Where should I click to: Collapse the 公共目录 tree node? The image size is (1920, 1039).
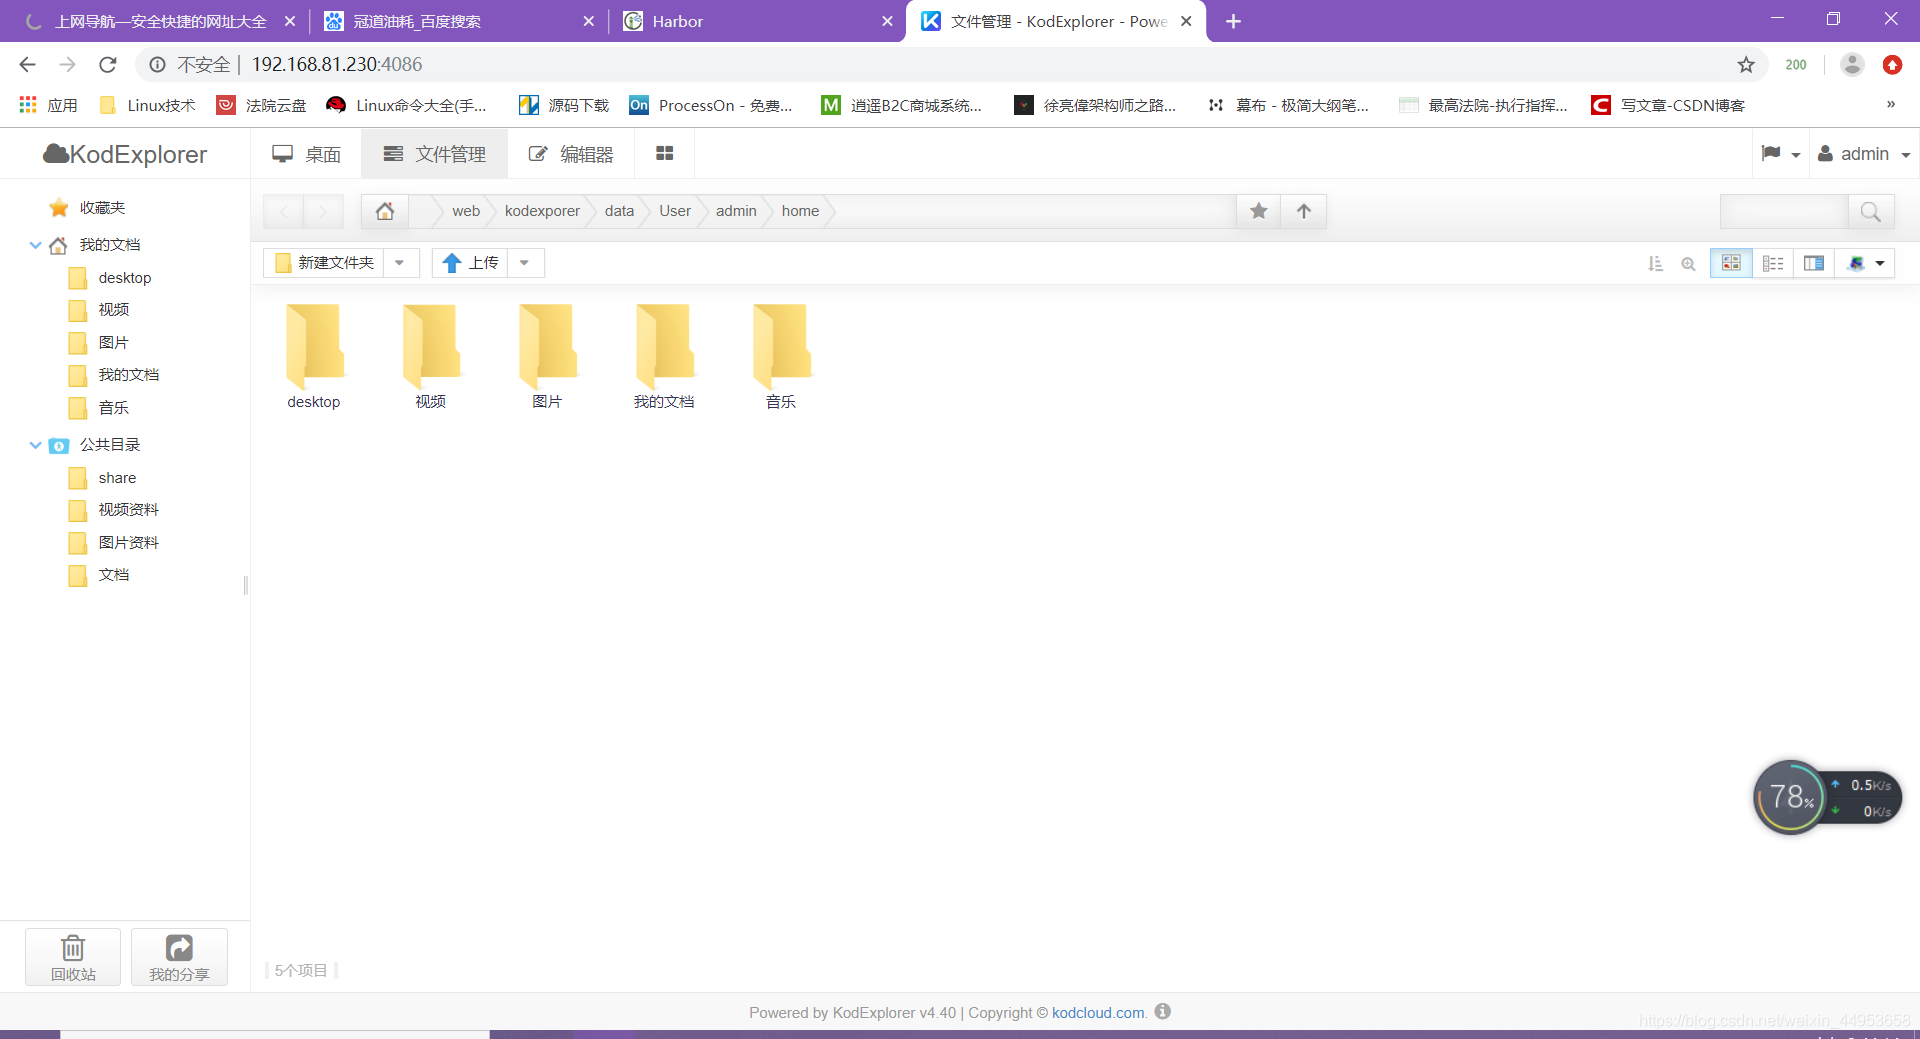(36, 445)
